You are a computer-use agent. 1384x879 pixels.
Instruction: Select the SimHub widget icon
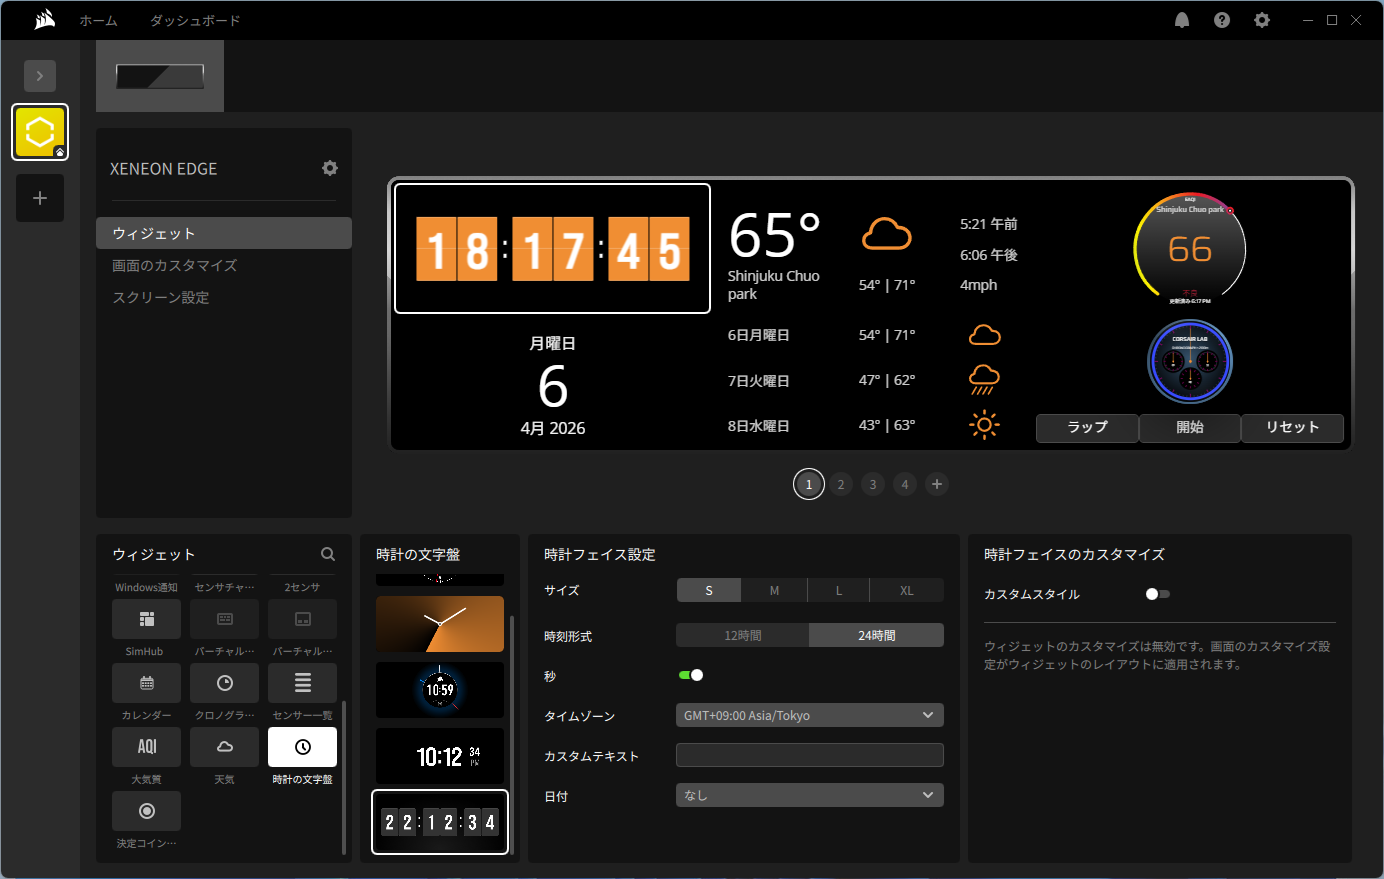tap(146, 619)
